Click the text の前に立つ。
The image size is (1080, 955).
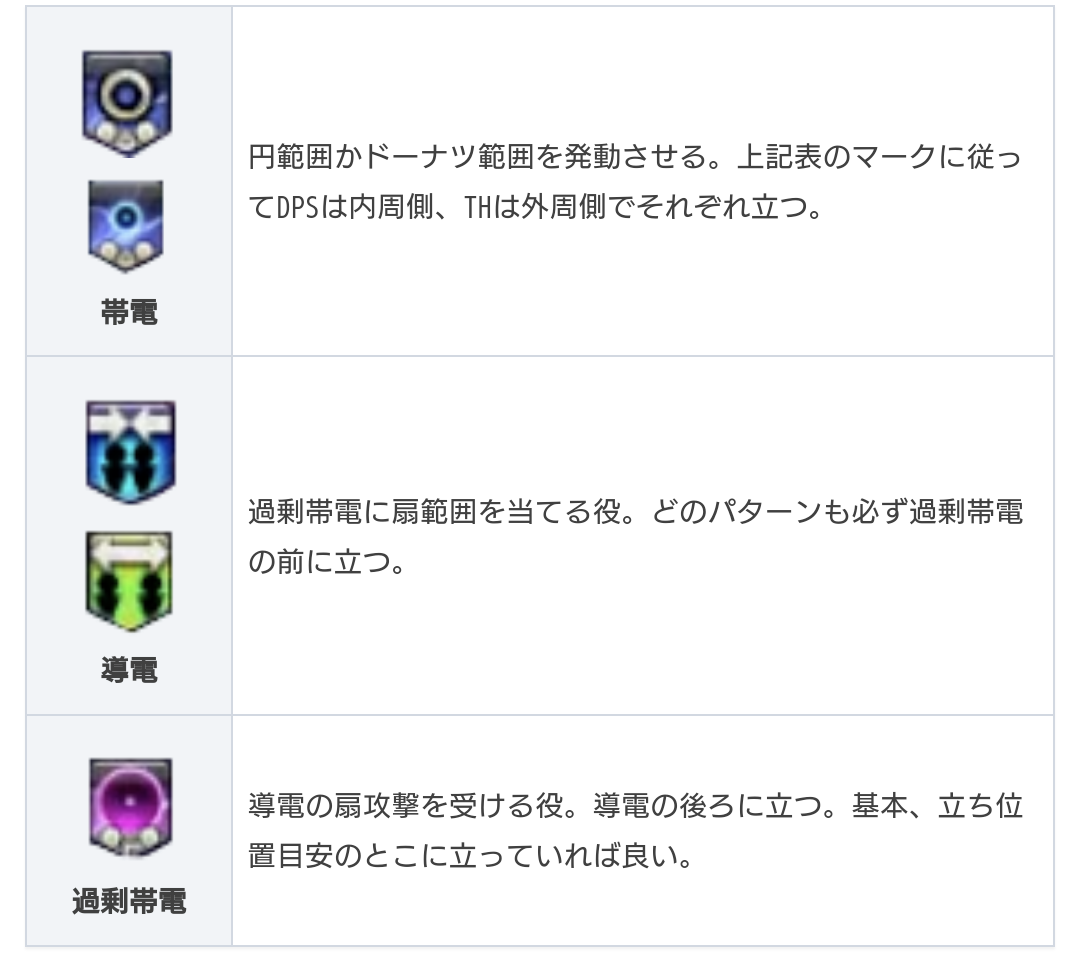click(x=328, y=563)
